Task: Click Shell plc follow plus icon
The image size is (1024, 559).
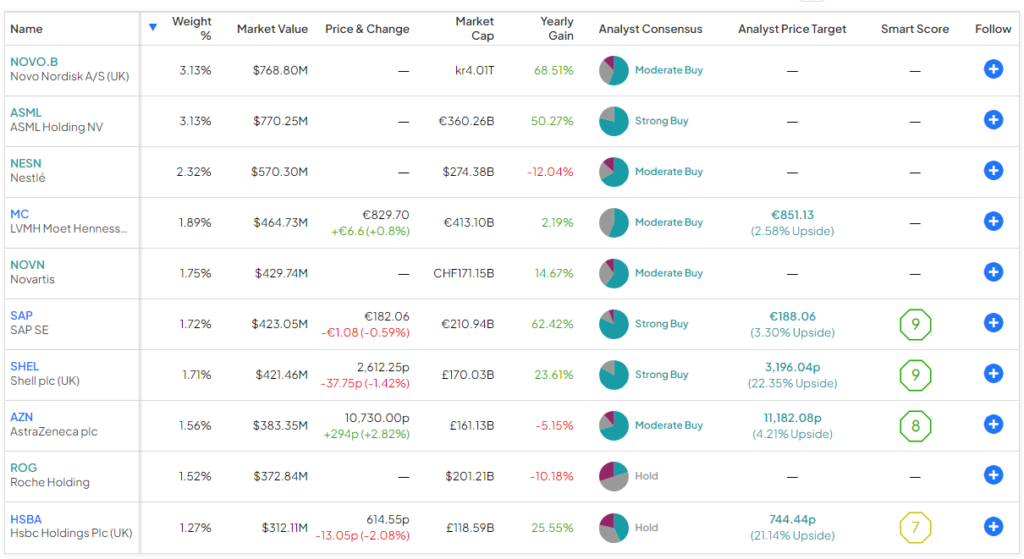Action: coord(992,374)
